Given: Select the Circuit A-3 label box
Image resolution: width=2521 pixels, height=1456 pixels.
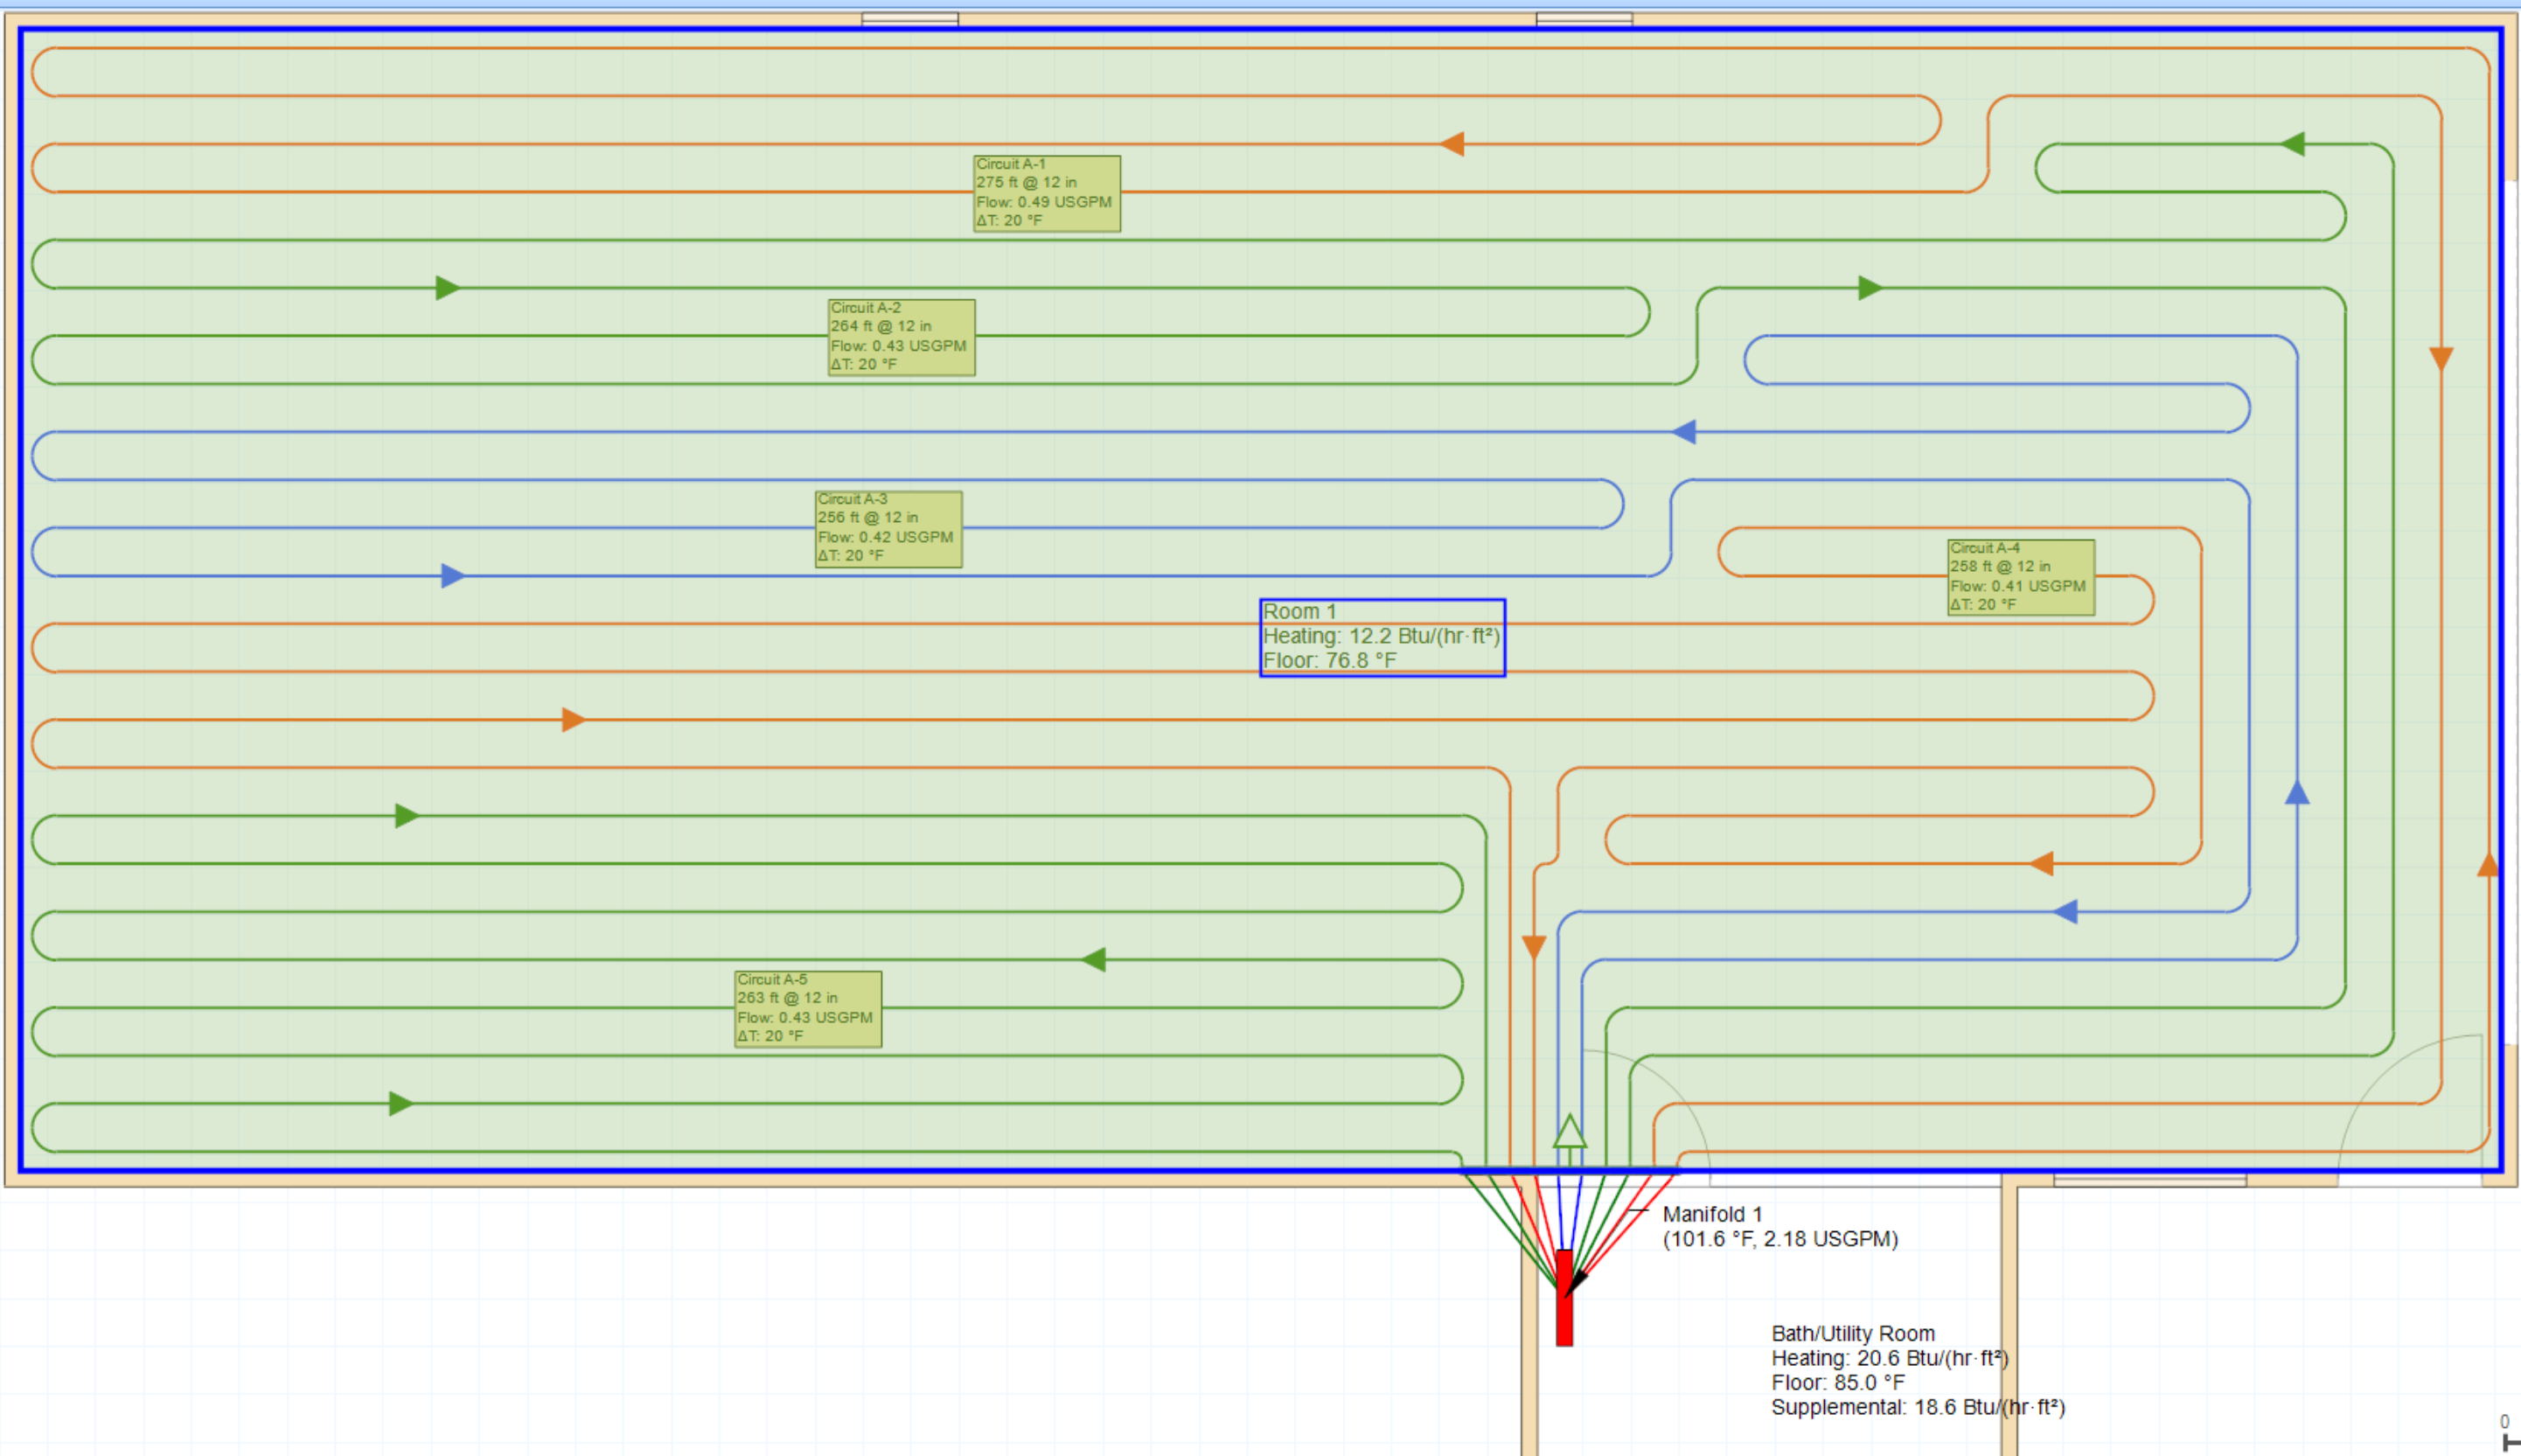Looking at the screenshot, I should click(x=888, y=529).
